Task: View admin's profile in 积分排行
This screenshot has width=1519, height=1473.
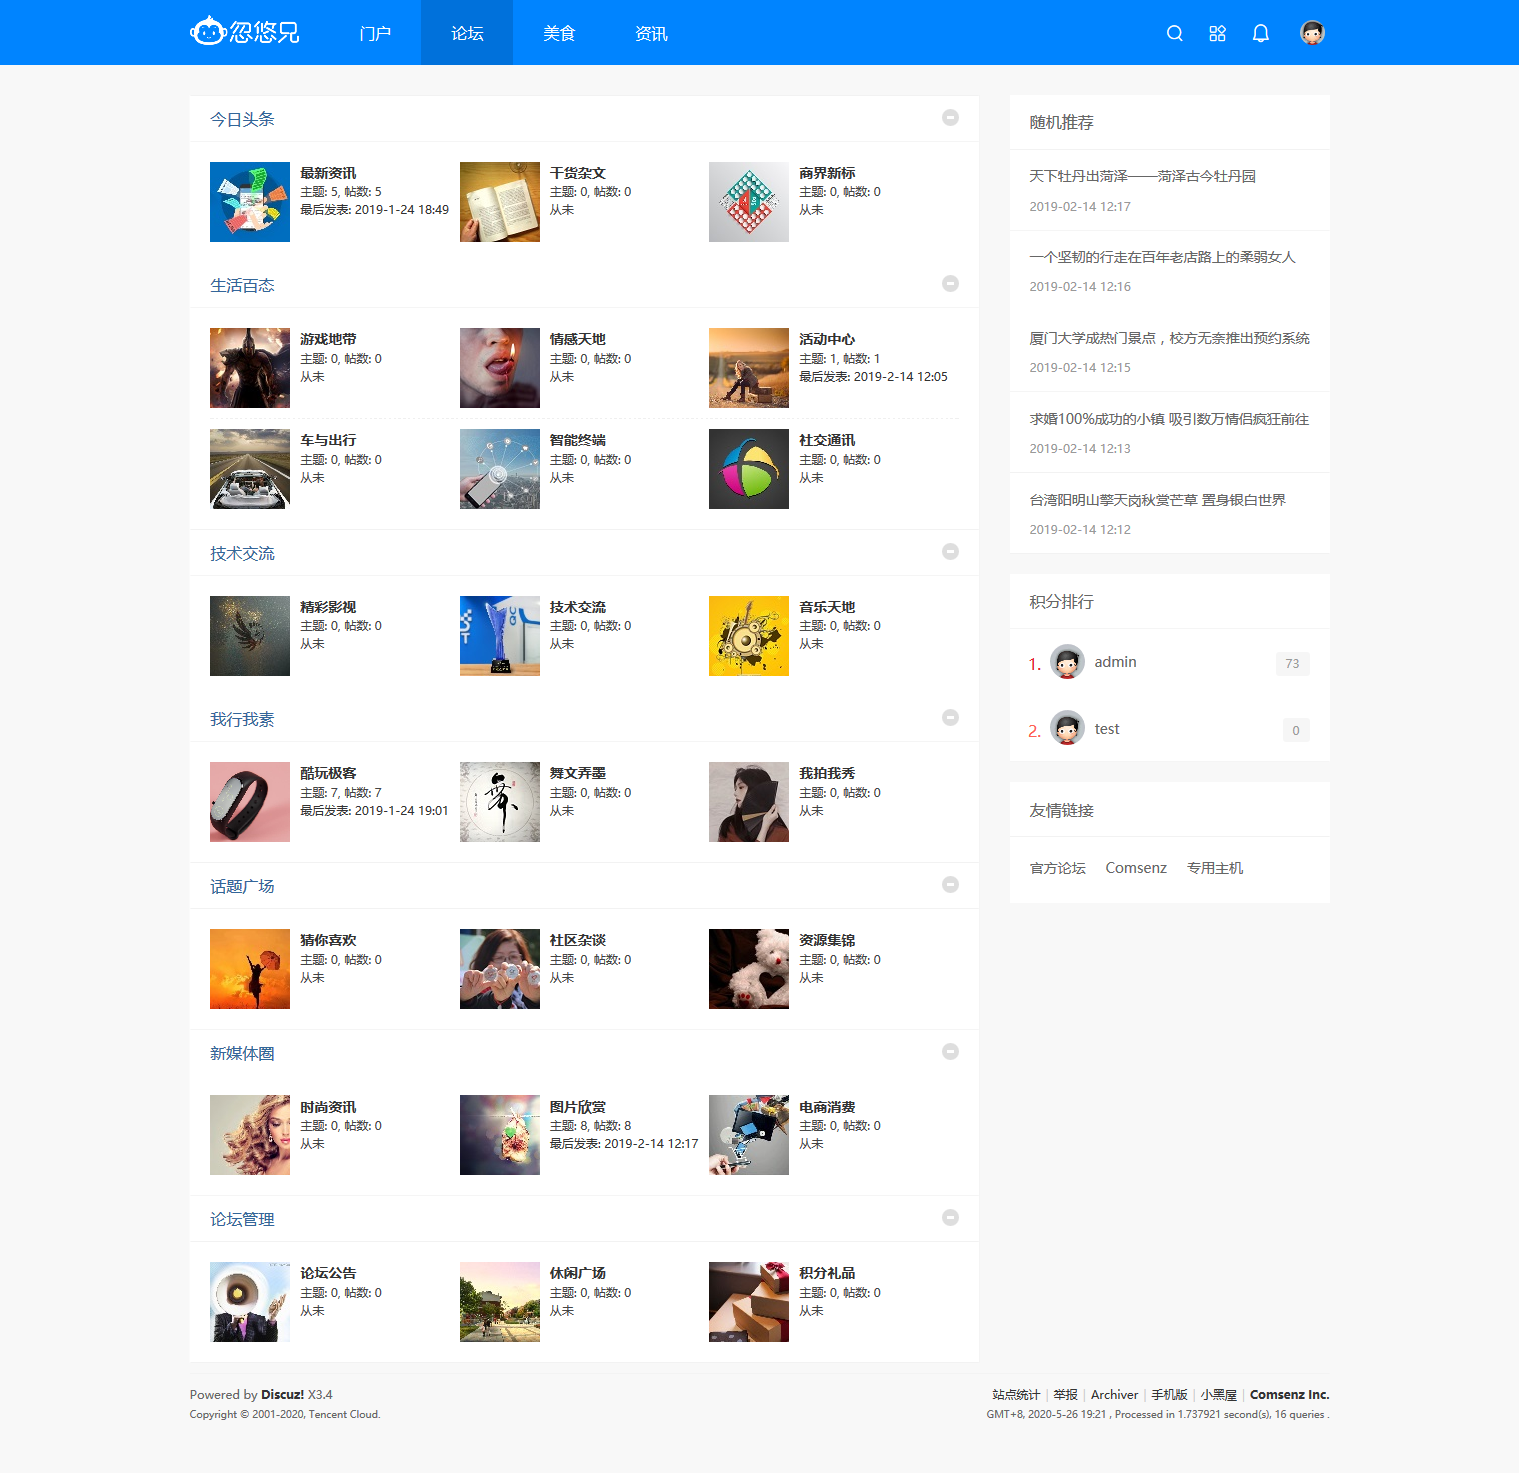Action: (1115, 662)
